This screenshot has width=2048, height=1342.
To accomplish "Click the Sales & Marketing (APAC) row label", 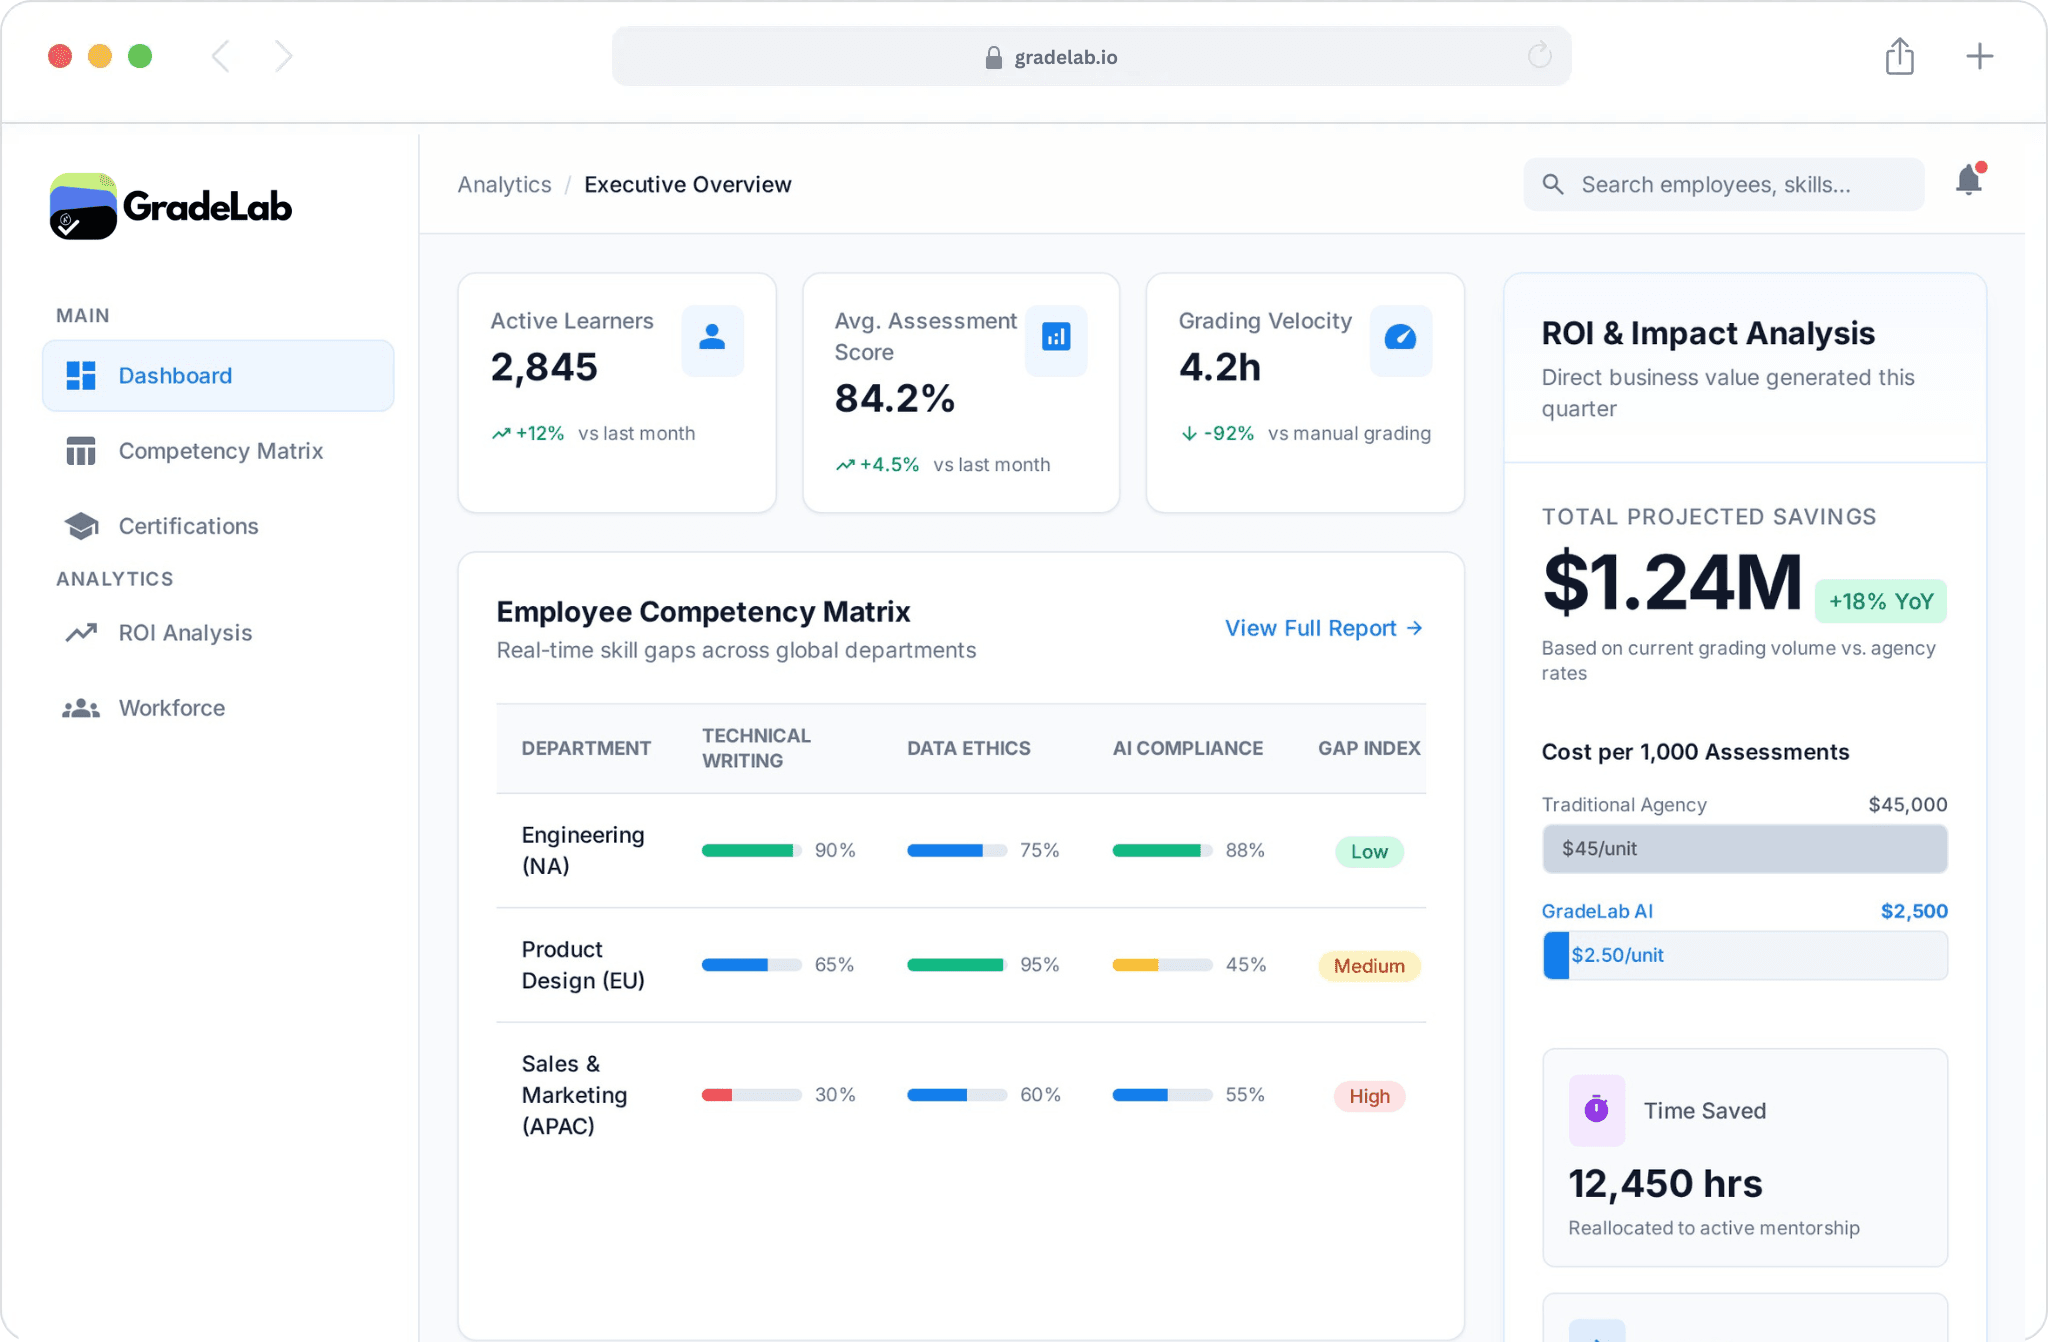I will click(x=575, y=1095).
